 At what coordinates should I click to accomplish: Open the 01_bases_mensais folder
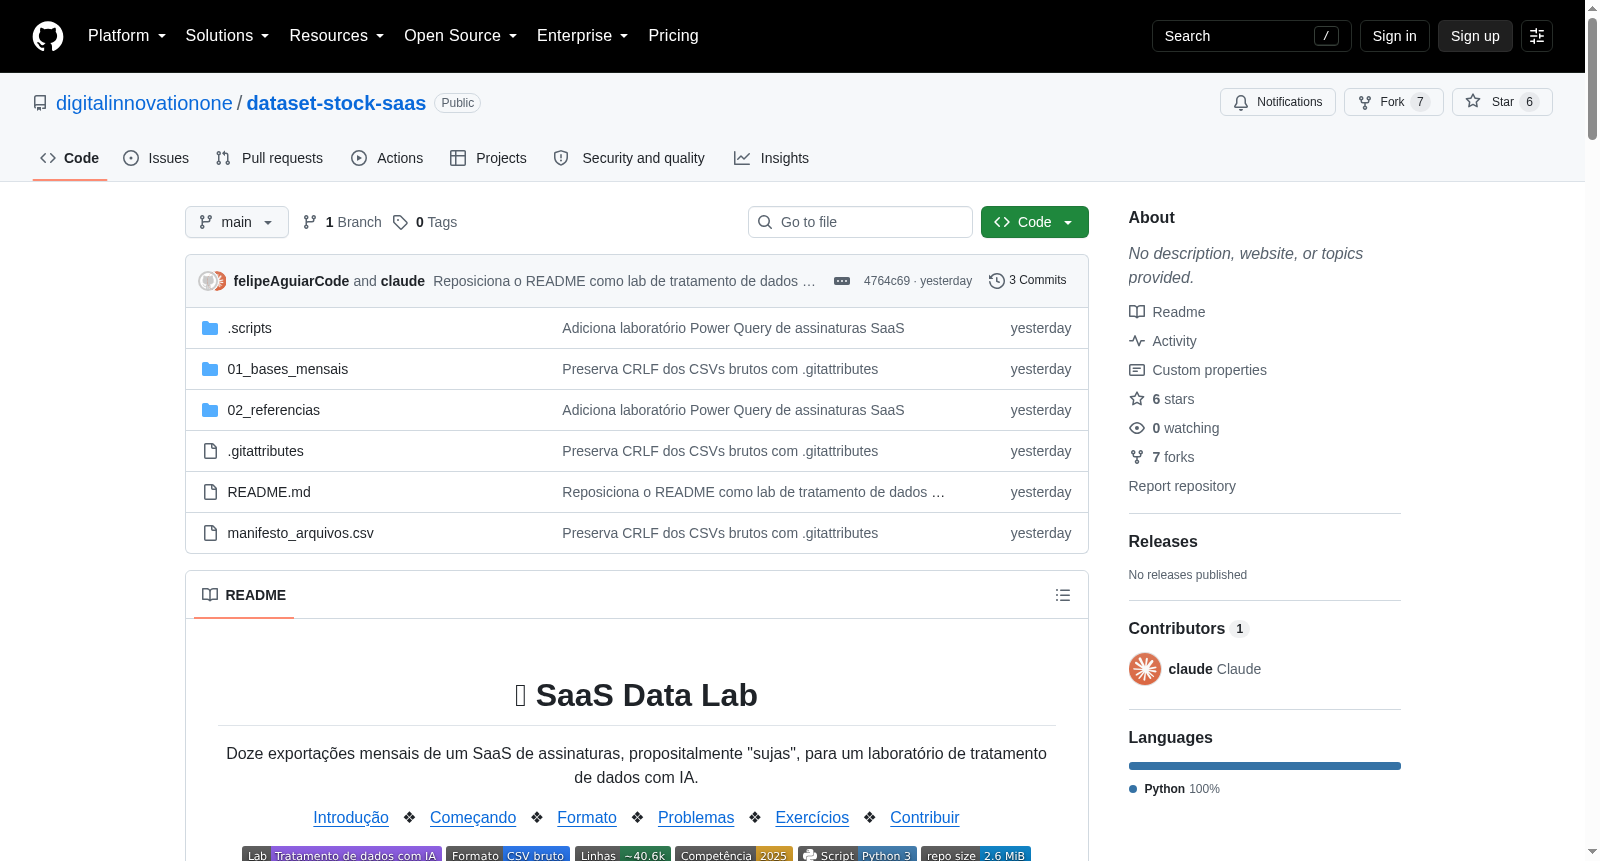287,369
